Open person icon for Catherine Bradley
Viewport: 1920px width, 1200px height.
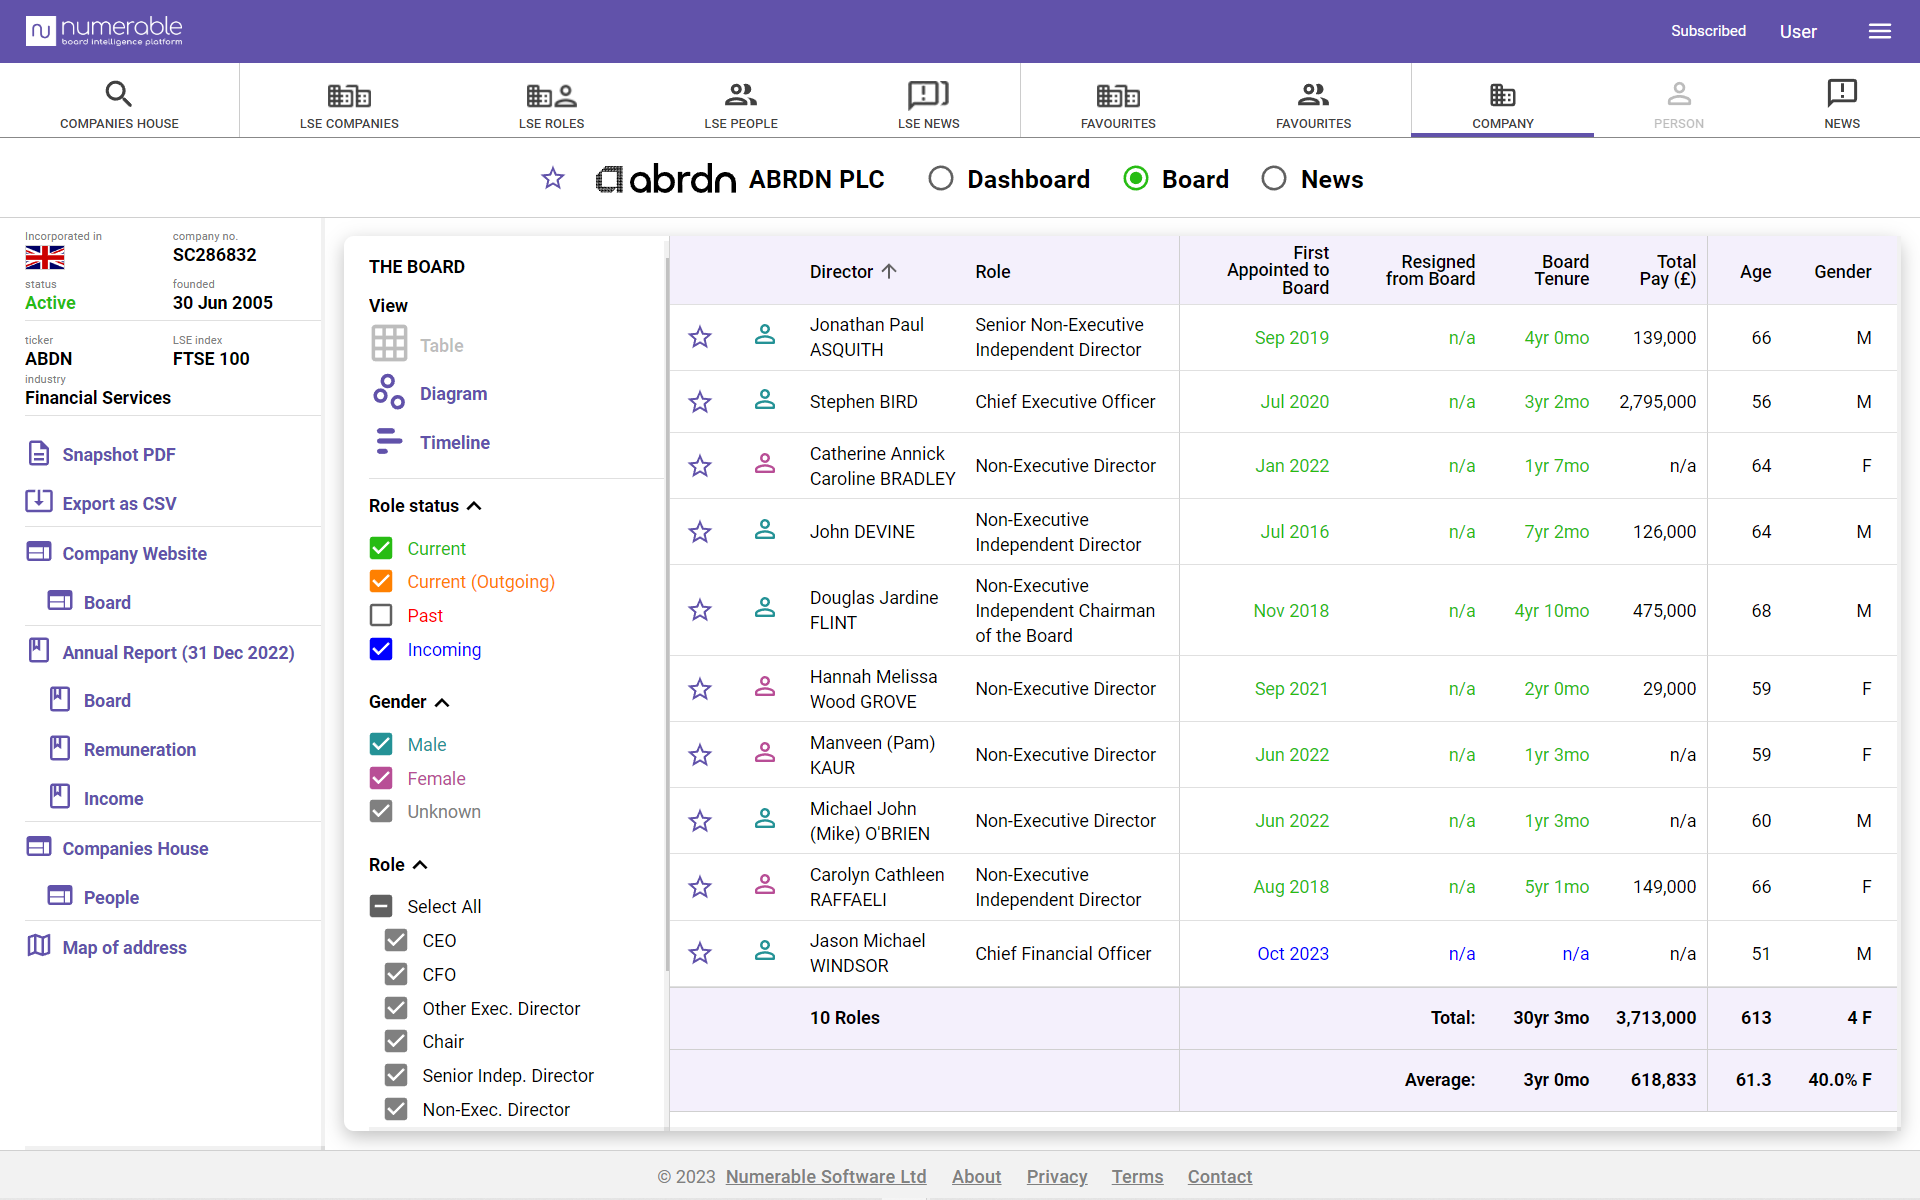coord(765,464)
